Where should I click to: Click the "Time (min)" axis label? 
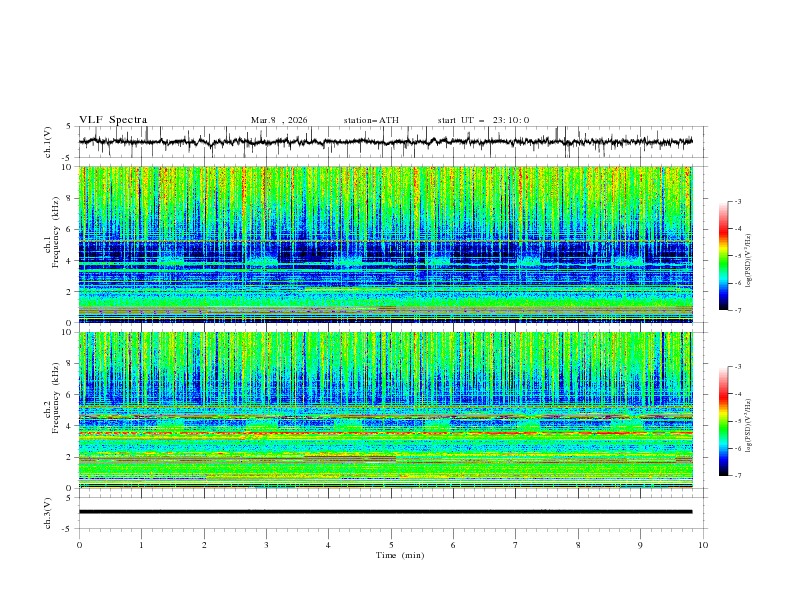[400, 555]
